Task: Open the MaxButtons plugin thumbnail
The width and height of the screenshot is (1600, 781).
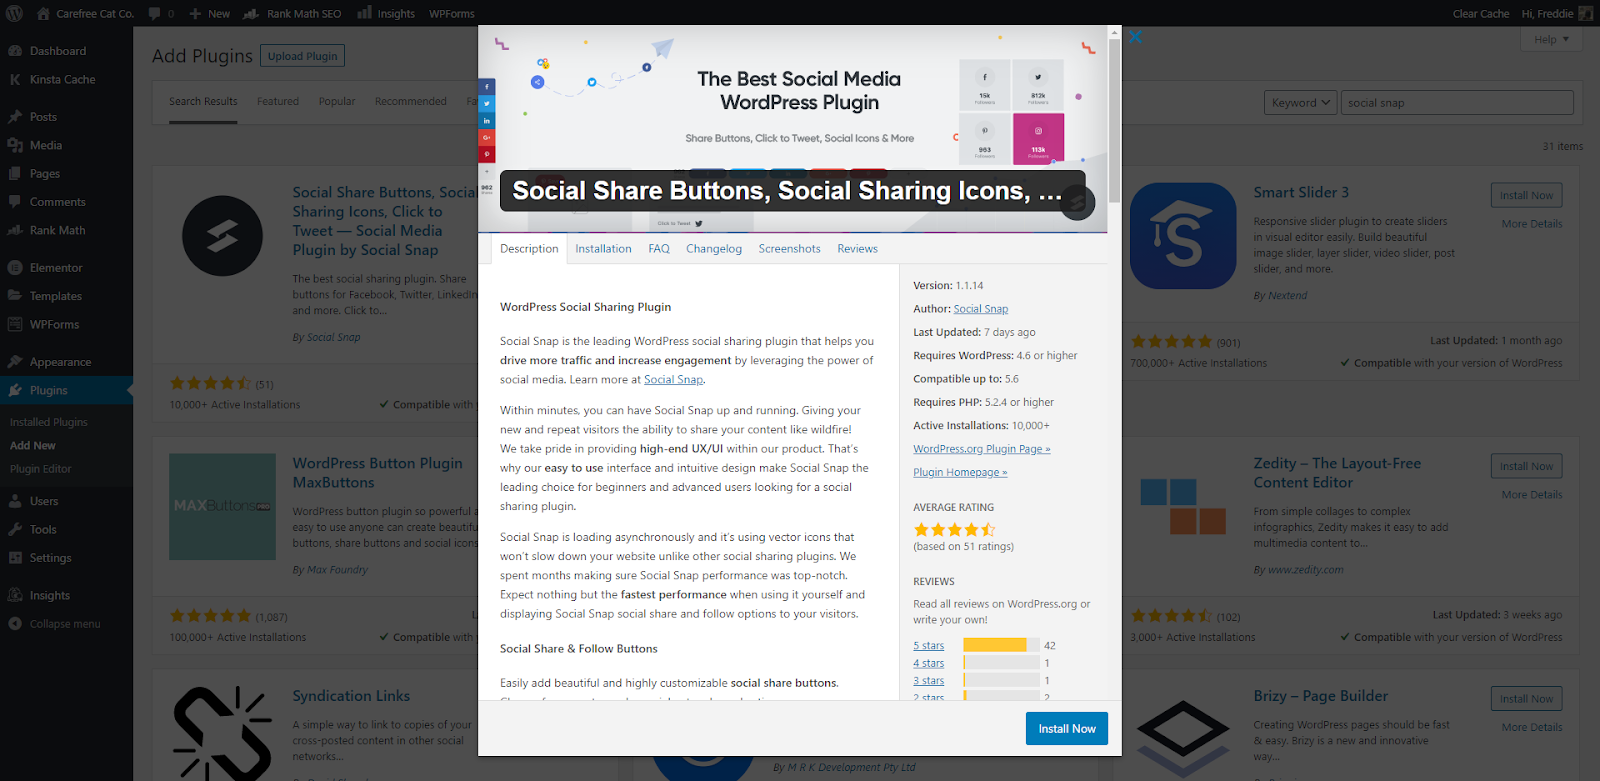Action: point(222,507)
